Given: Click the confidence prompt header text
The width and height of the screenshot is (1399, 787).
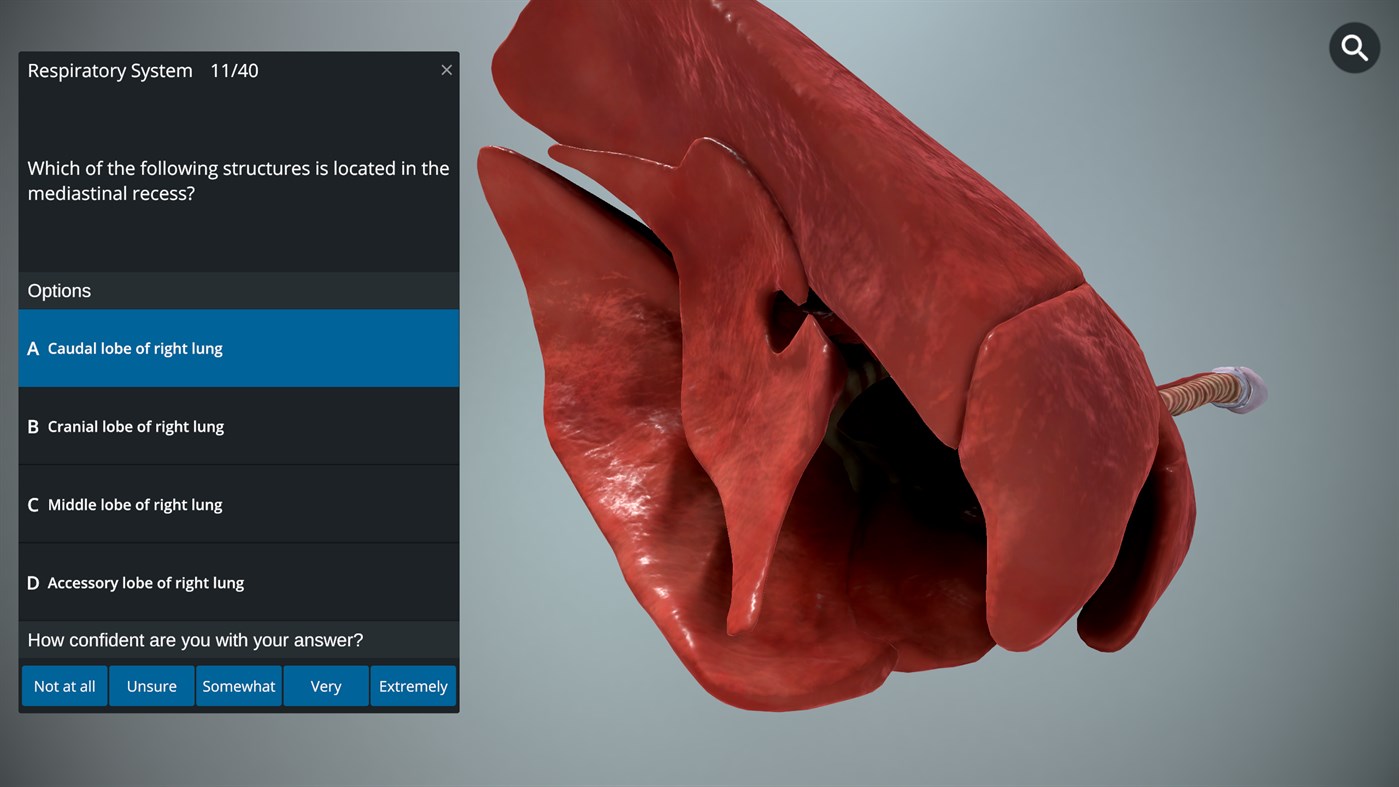Looking at the screenshot, I should pos(195,640).
